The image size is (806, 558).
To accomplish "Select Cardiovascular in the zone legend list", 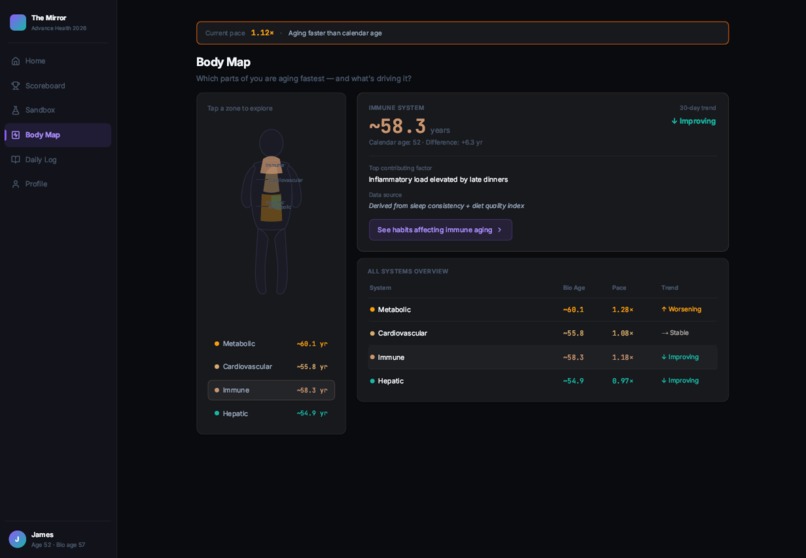I will (271, 367).
